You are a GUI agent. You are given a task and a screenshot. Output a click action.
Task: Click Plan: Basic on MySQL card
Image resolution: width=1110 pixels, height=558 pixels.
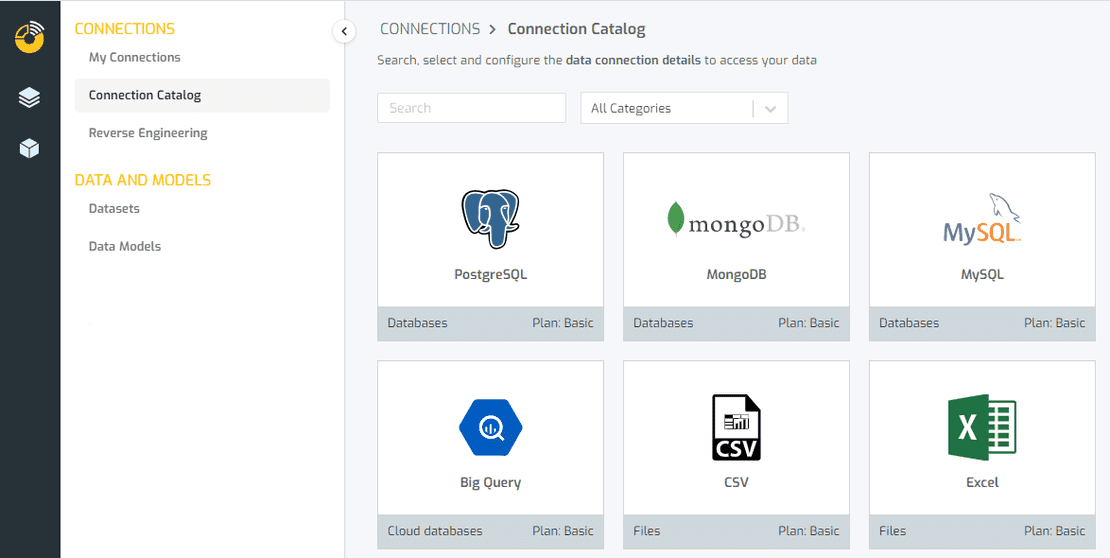[x=1054, y=323]
